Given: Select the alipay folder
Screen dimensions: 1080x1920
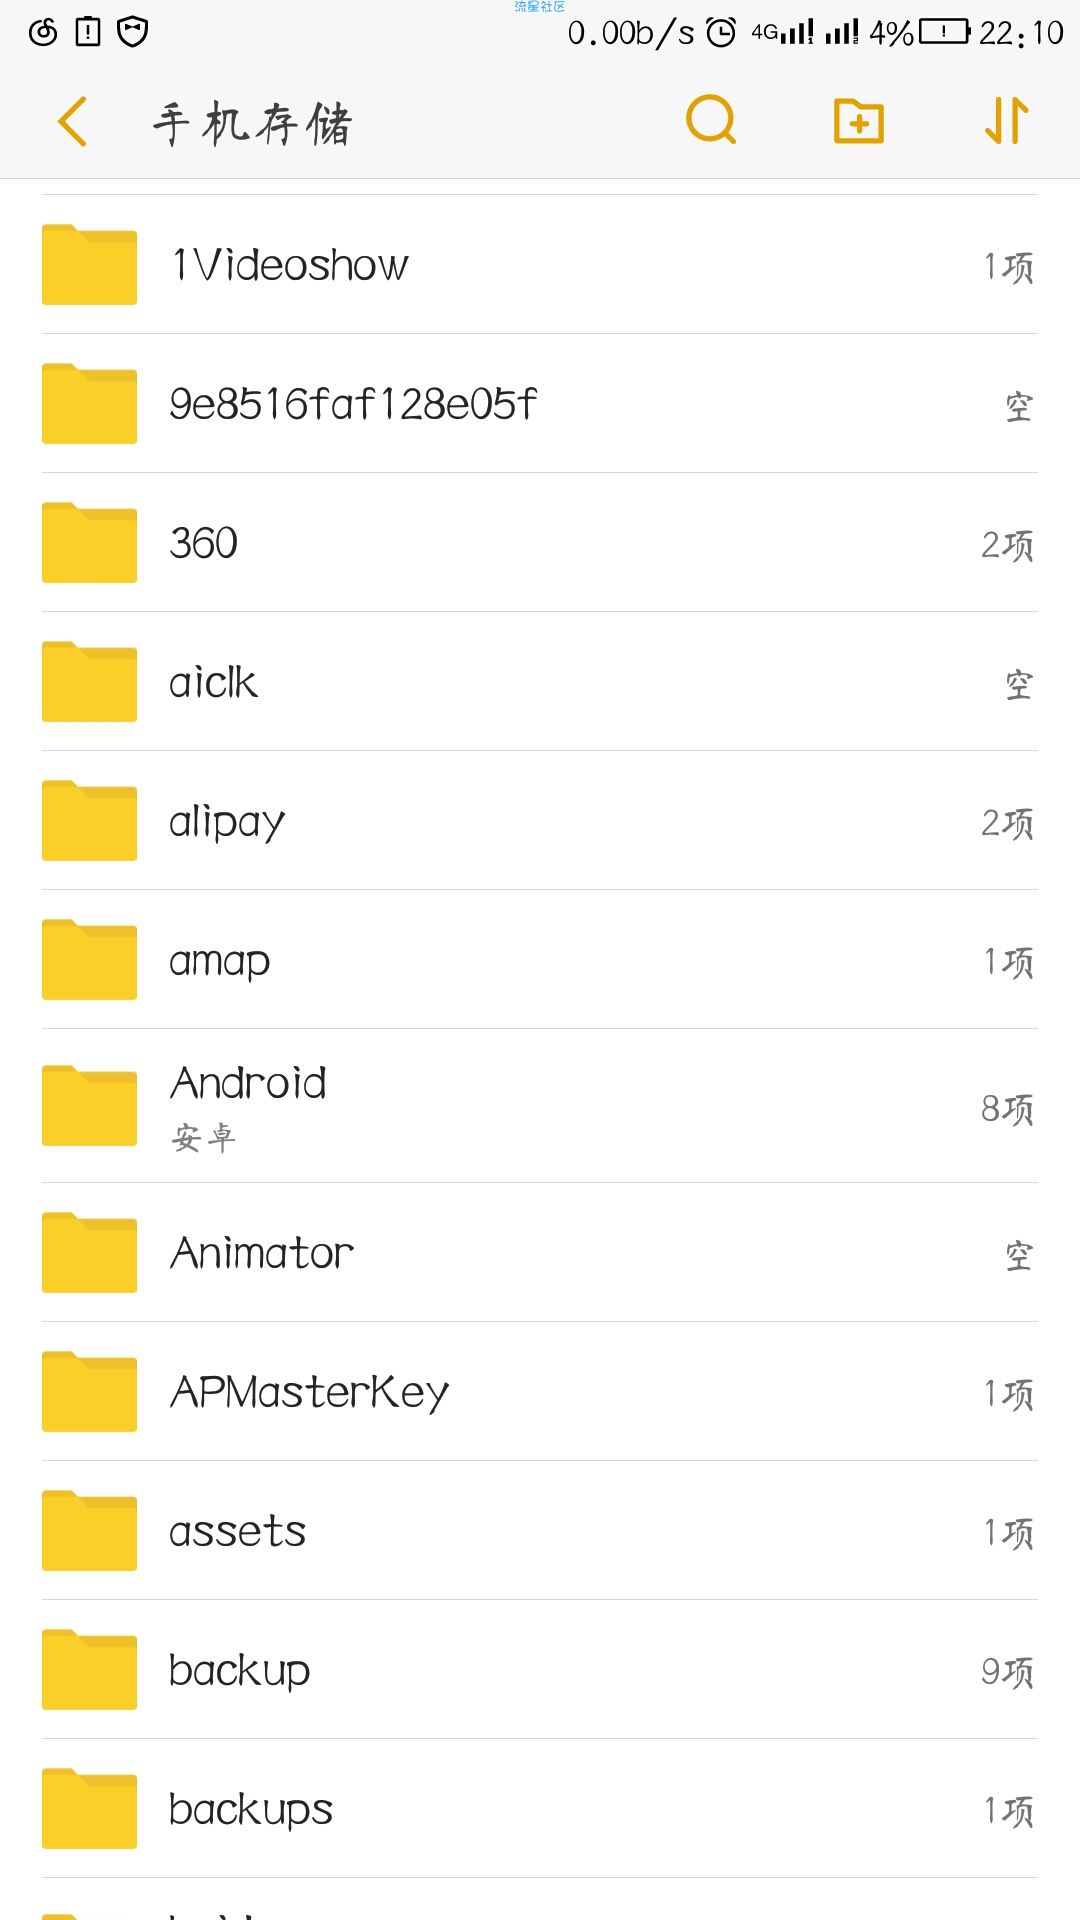Looking at the screenshot, I should coord(540,820).
